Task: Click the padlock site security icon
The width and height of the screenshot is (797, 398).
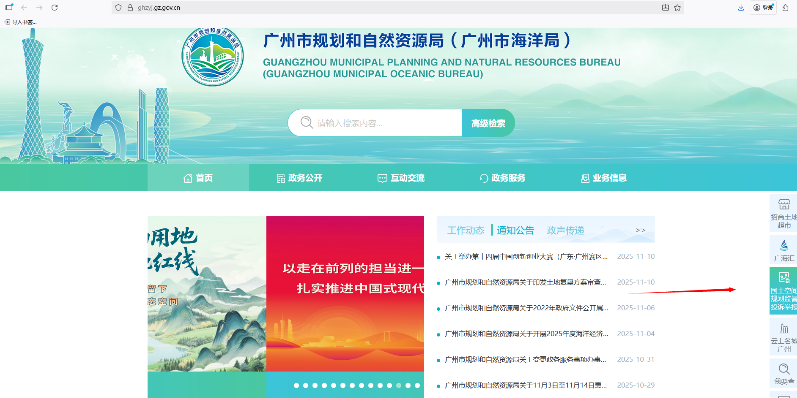Action: point(130,8)
